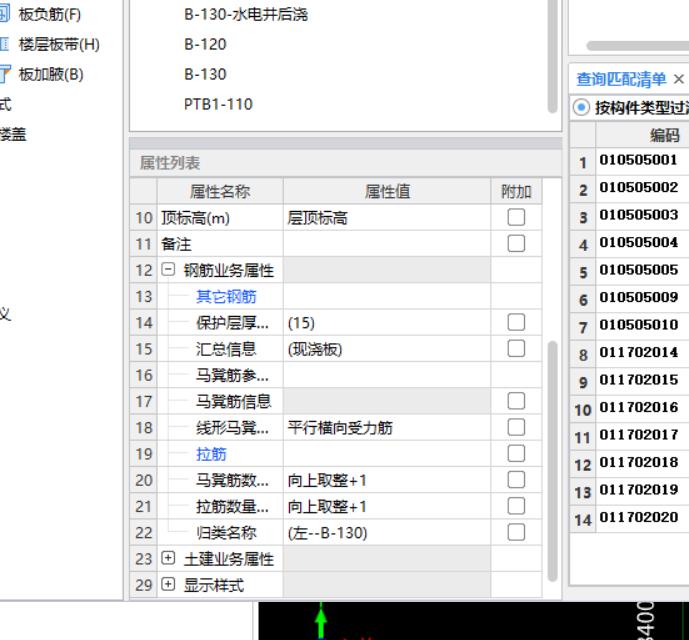This screenshot has width=689, height=640.
Task: Click 马凳筋参数 value cell
Action: (387, 375)
